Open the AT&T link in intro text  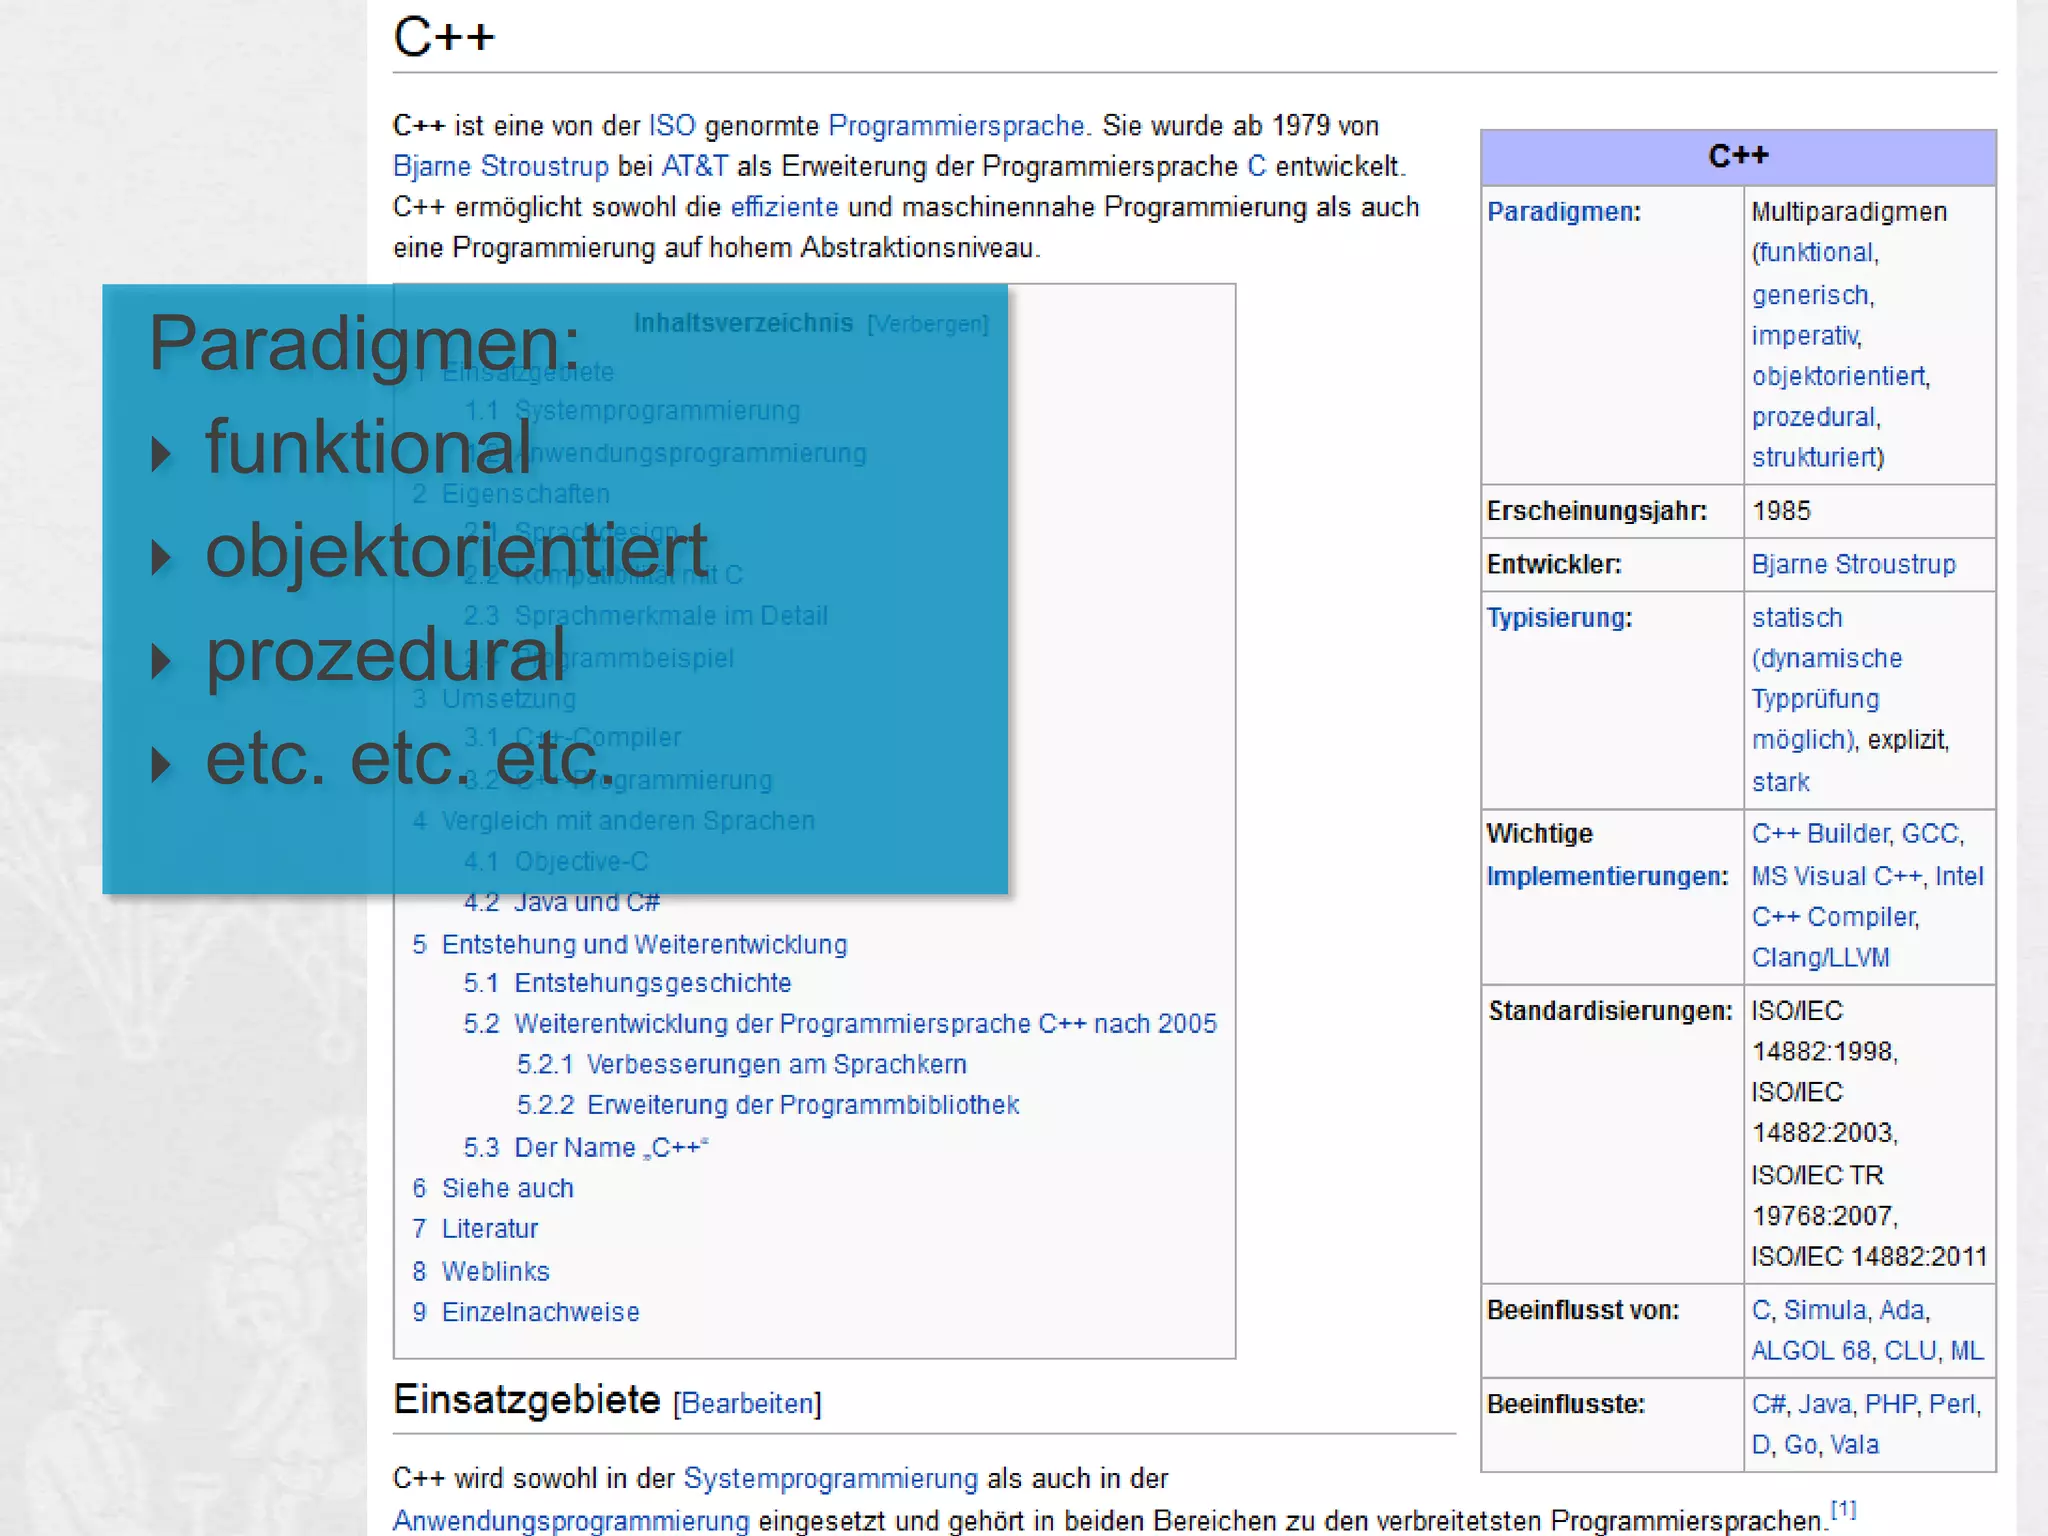tap(696, 166)
